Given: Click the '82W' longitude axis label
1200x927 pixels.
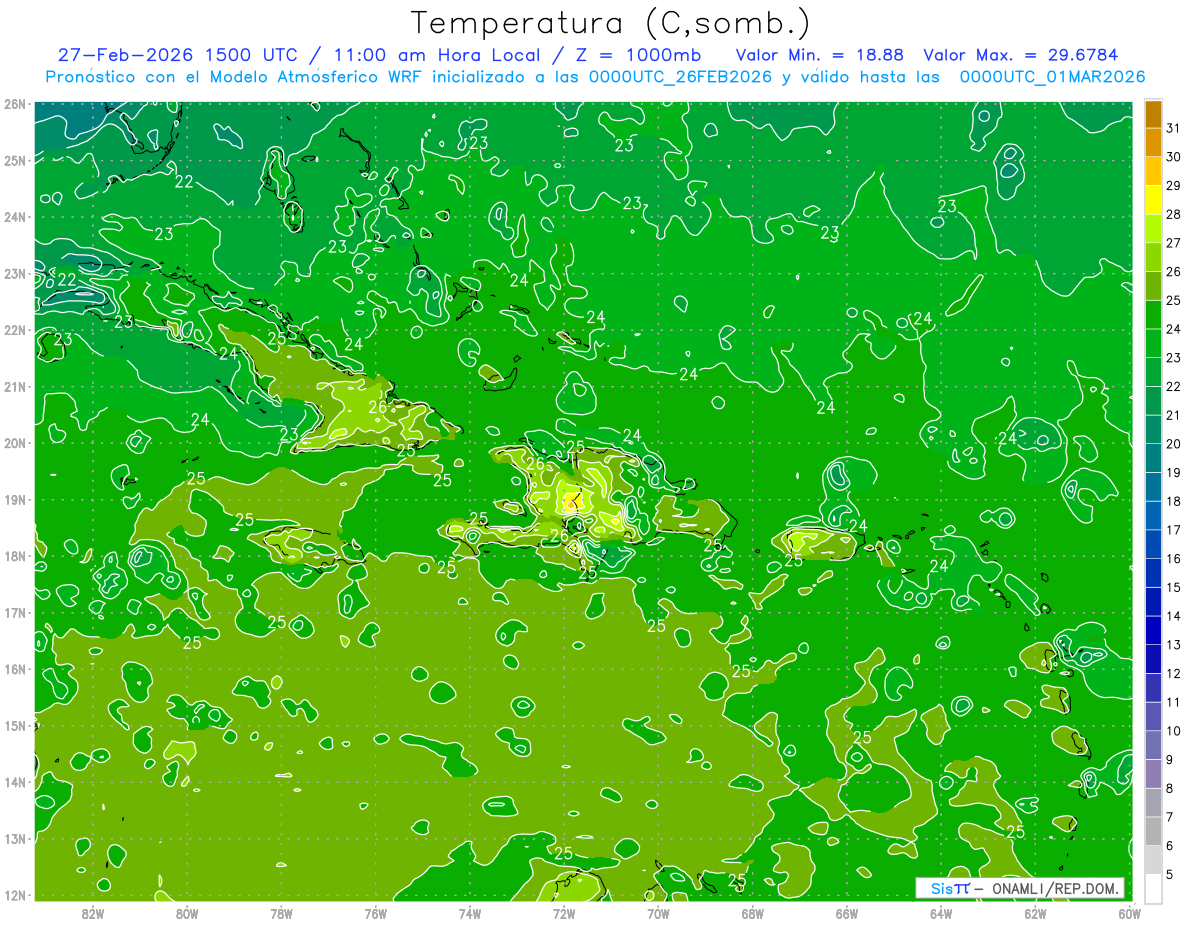Looking at the screenshot, I should 93,912.
